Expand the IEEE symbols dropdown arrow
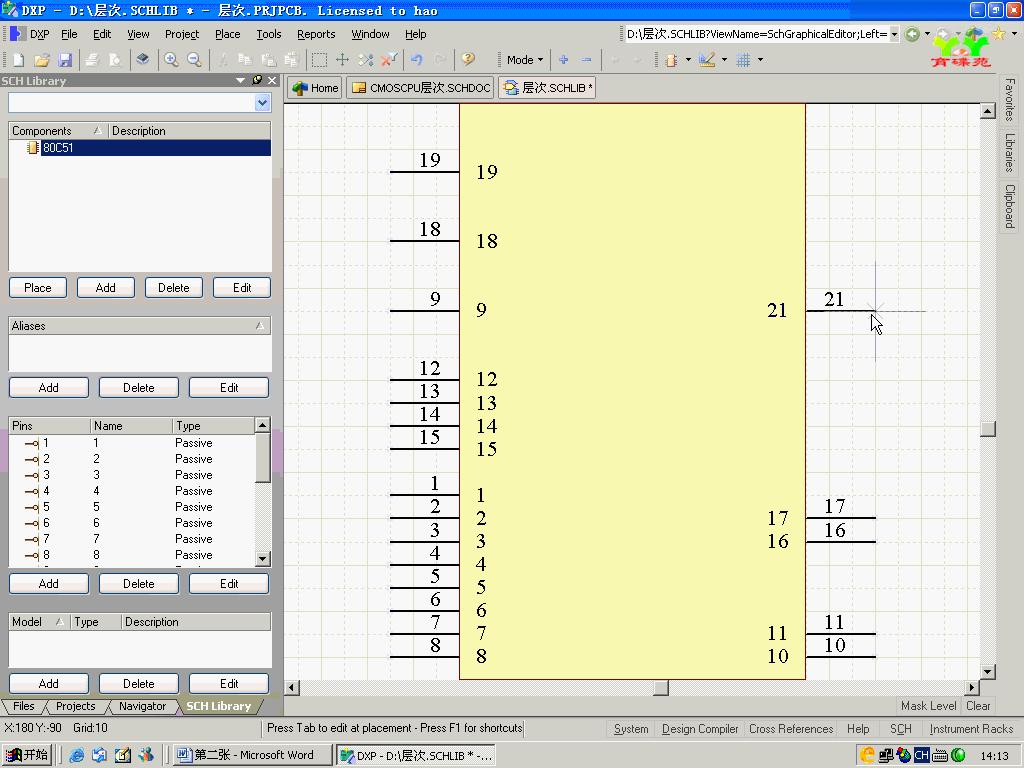 point(688,60)
